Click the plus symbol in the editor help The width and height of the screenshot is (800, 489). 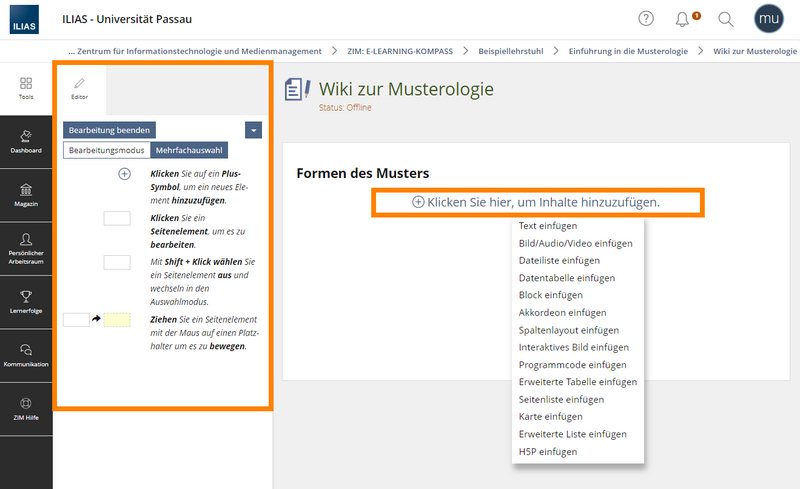click(x=124, y=174)
